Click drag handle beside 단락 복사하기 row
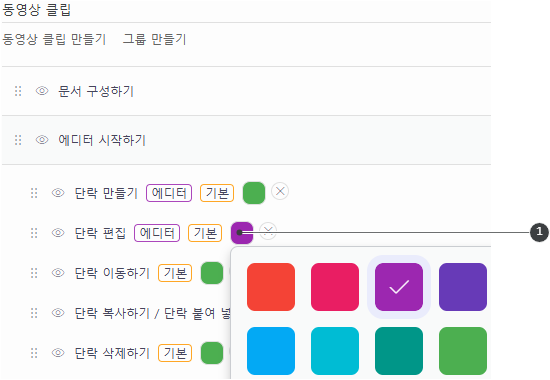This screenshot has height=380, width=550. (x=34, y=313)
